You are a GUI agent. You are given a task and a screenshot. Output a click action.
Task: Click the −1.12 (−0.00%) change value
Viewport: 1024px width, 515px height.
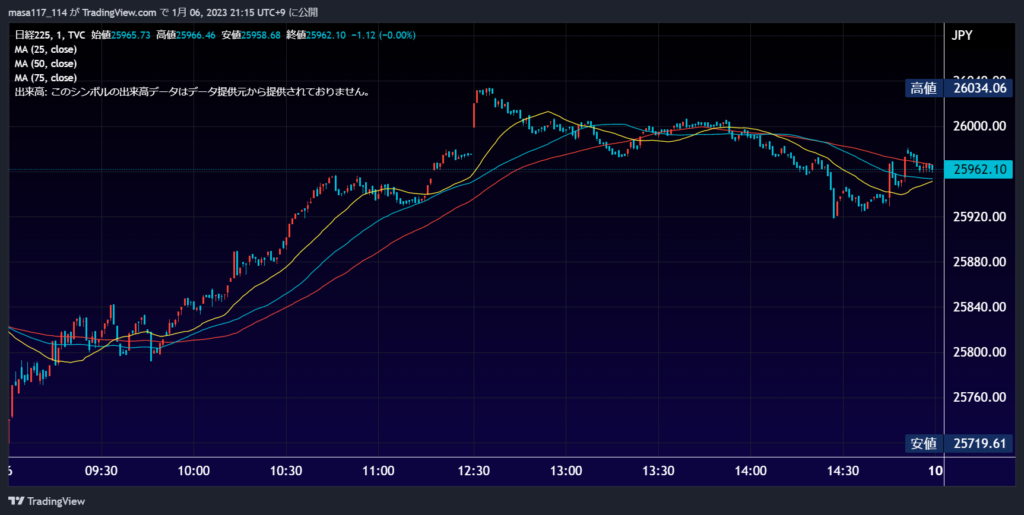pos(383,35)
